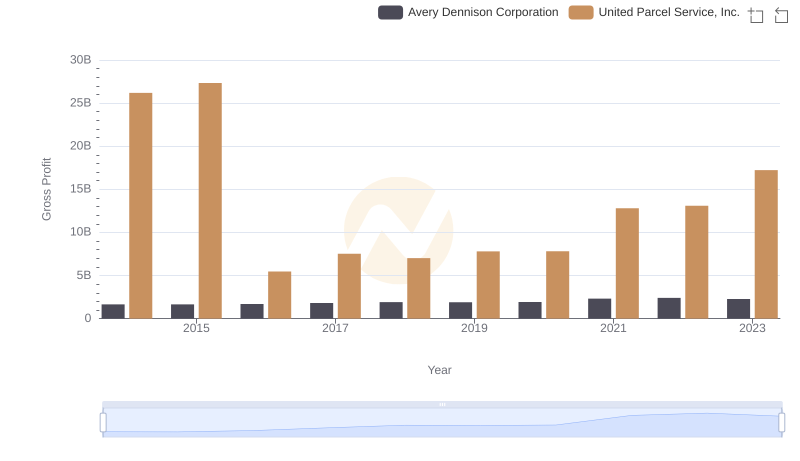
Task: Click the 2021 United Parcel Service bar
Action: (627, 263)
